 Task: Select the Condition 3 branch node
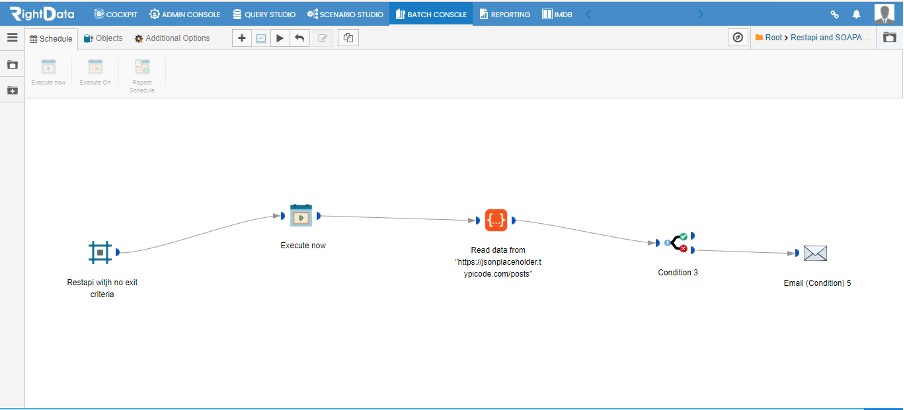(x=676, y=243)
